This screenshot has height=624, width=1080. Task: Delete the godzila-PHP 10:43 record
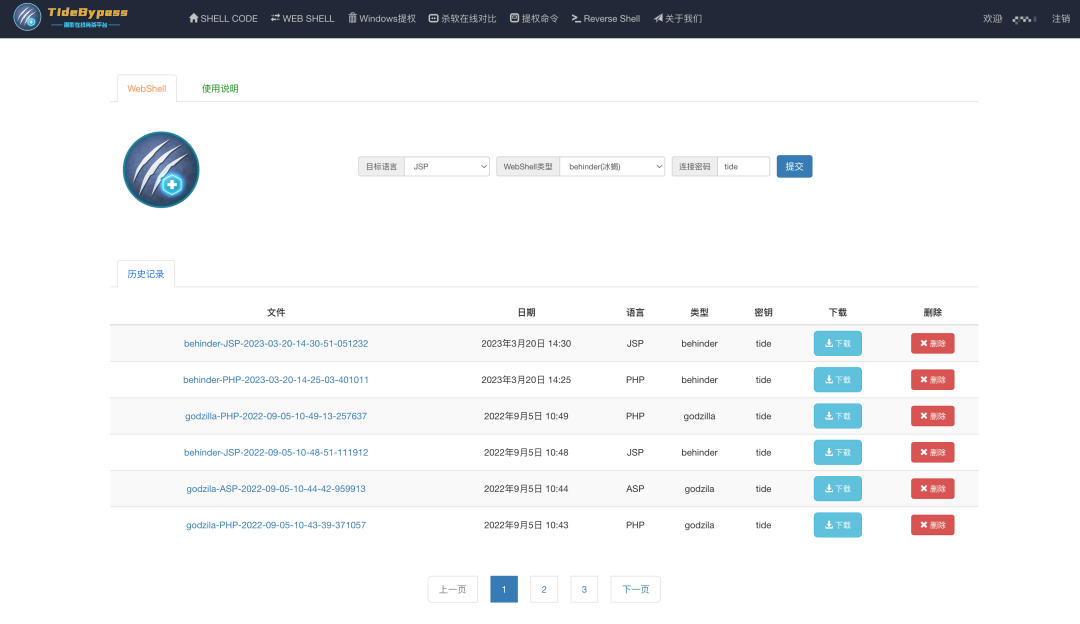933,525
